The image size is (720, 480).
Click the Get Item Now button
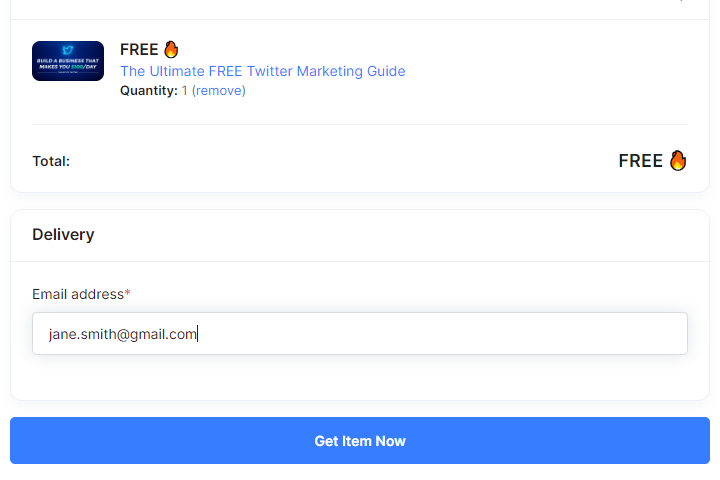click(x=360, y=440)
